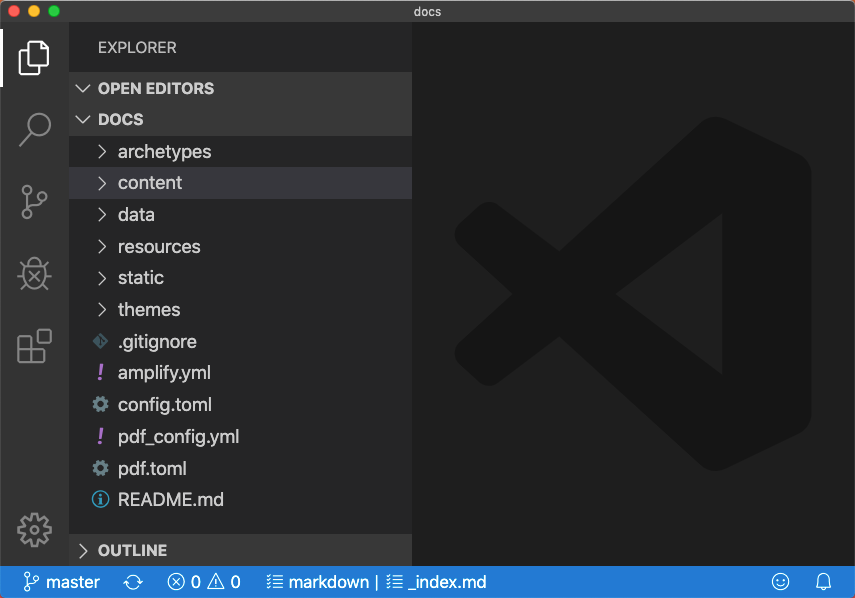Open the config.toml file
This screenshot has height=598, width=855.
164,405
